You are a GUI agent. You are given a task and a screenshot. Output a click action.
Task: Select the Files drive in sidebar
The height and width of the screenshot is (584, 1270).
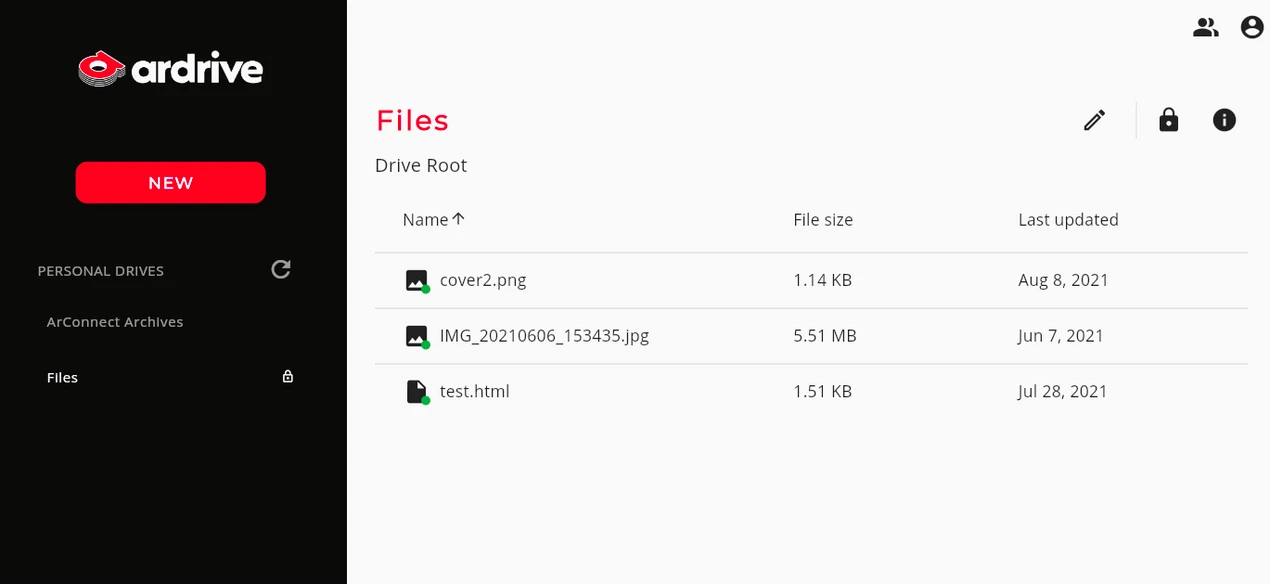pyautogui.click(x=62, y=377)
